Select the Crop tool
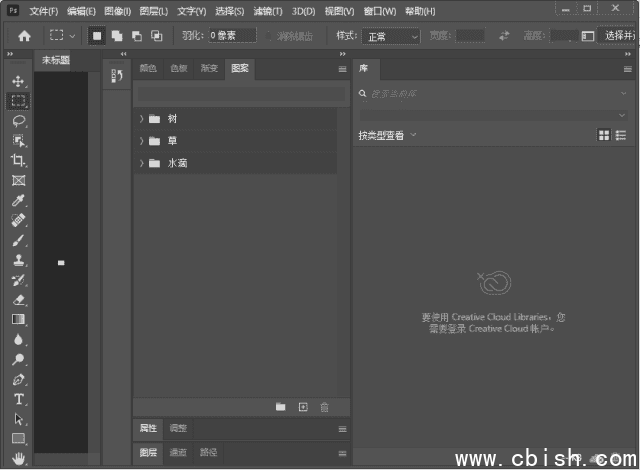 (x=18, y=160)
